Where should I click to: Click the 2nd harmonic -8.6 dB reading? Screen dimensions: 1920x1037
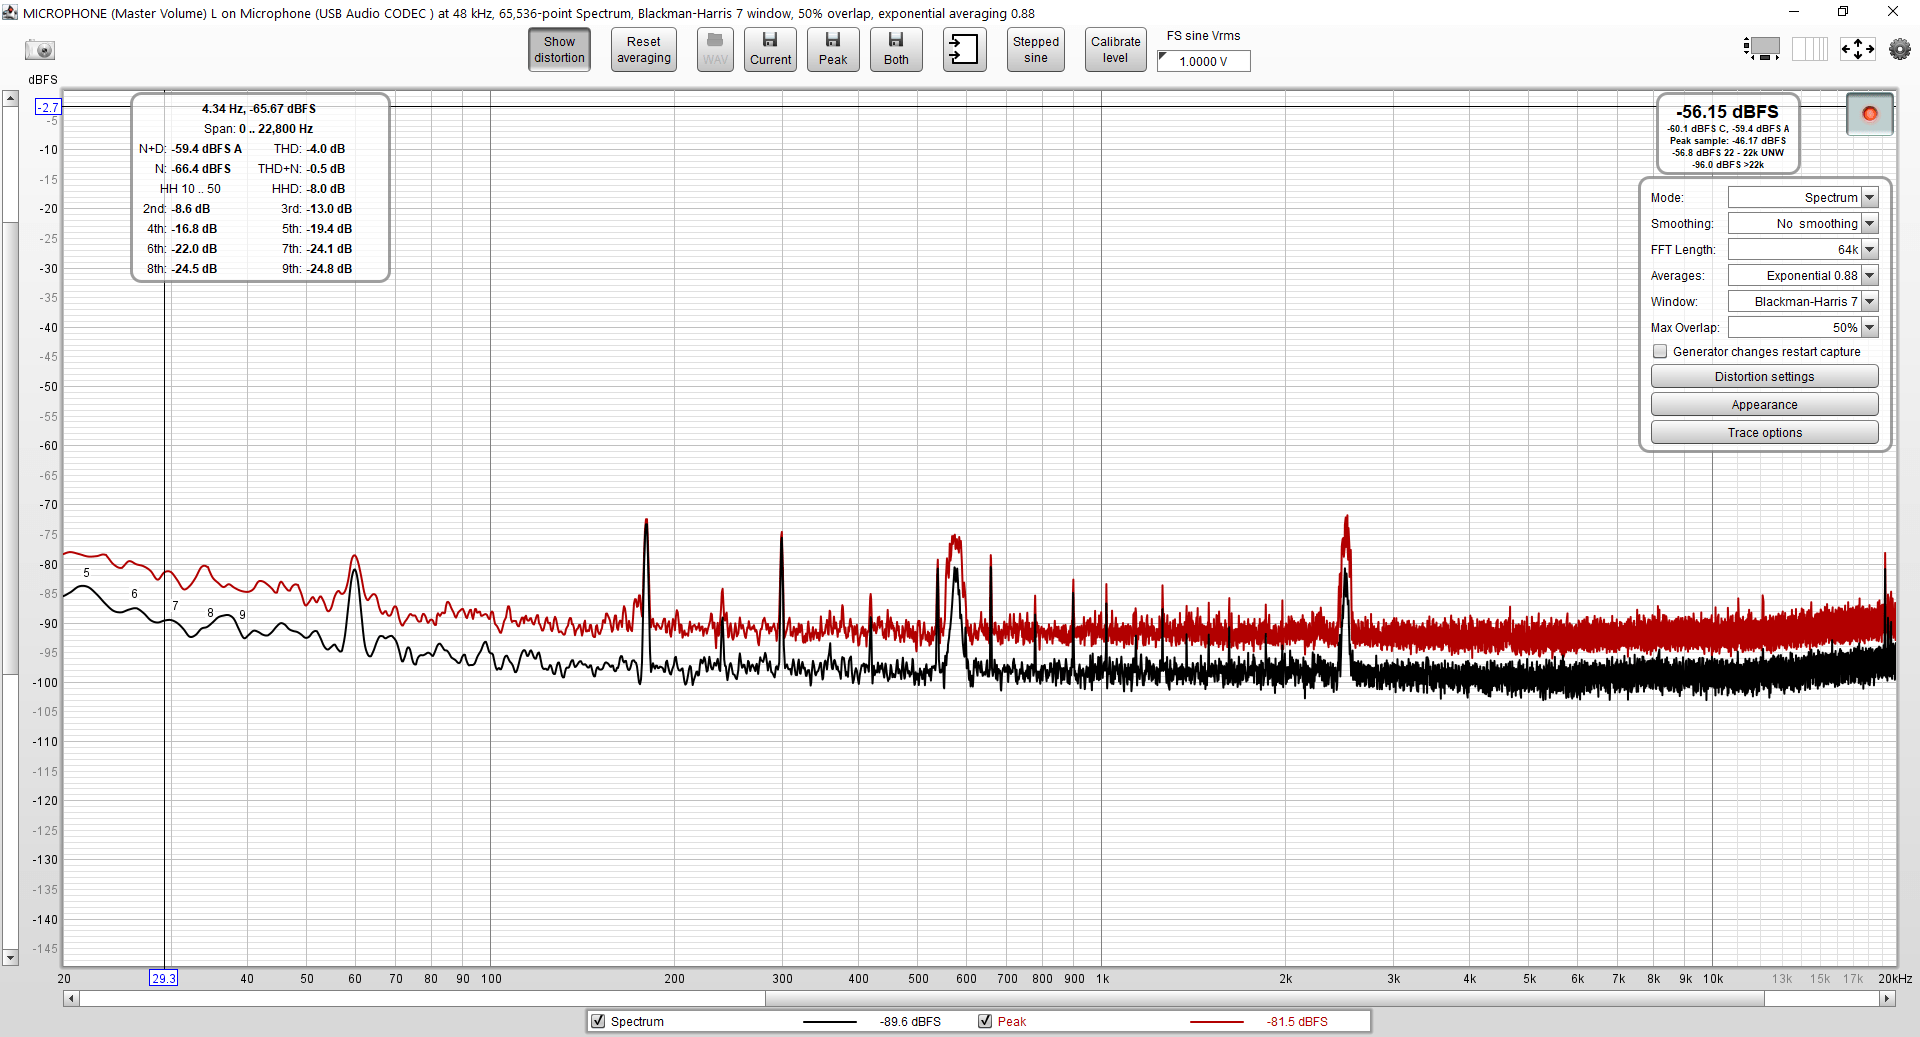190,209
